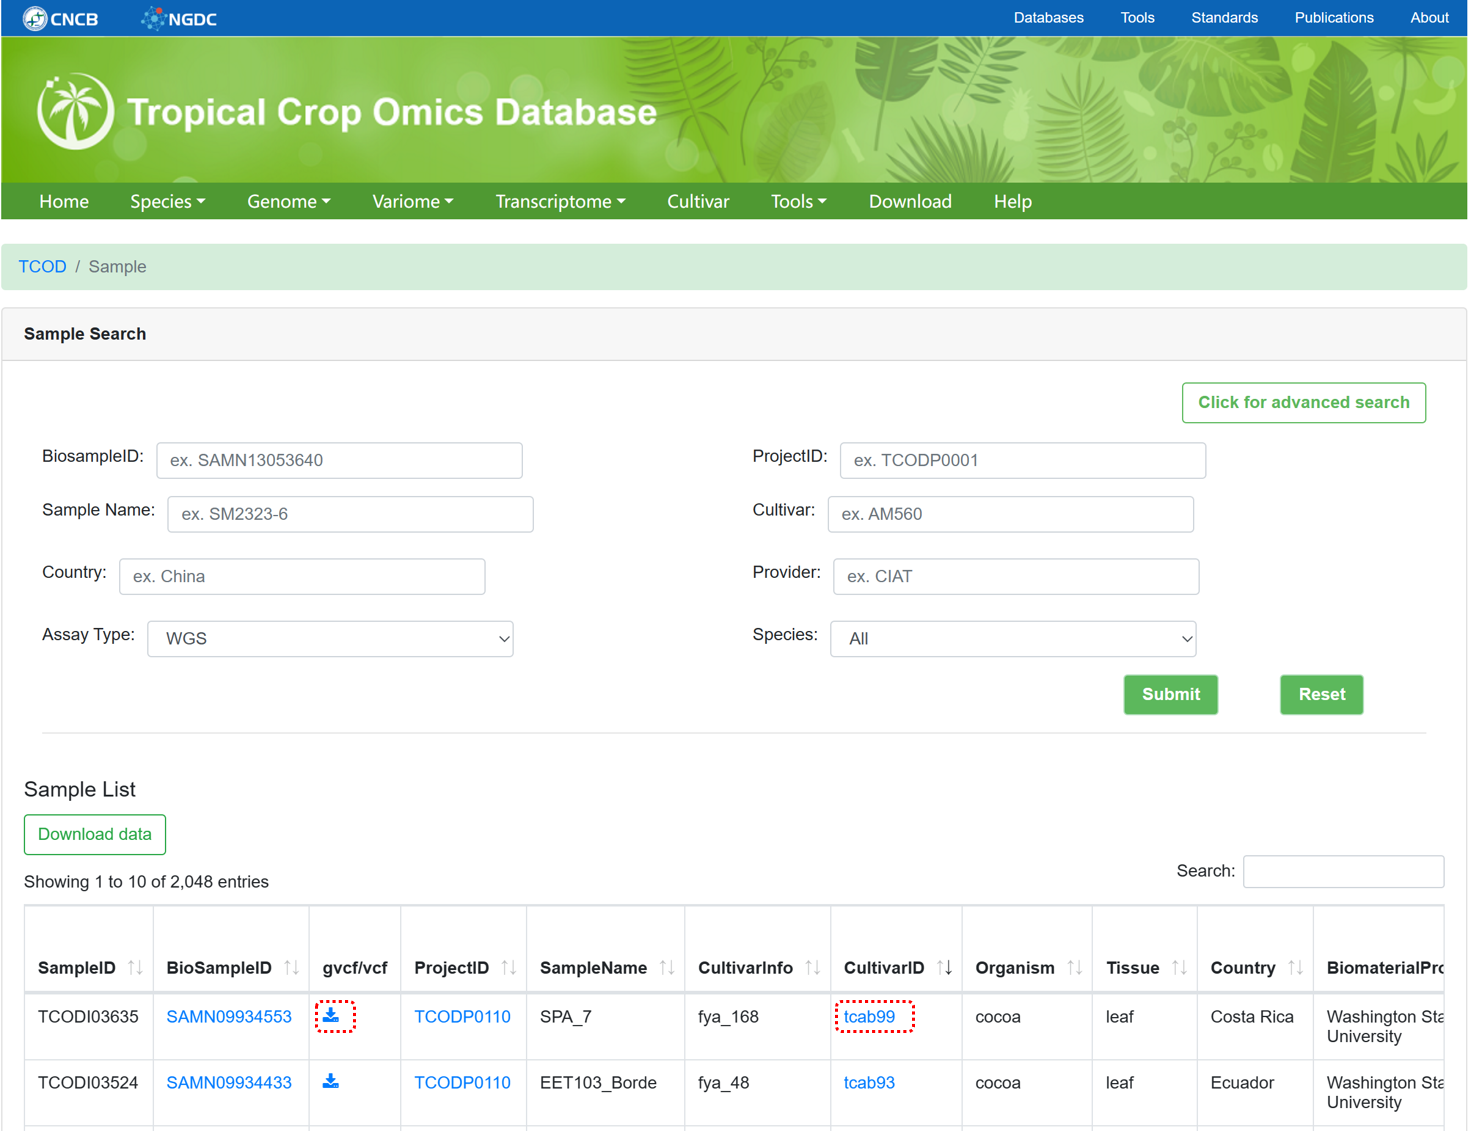Image resolution: width=1471 pixels, height=1131 pixels.
Task: Click the CNCB logo icon
Action: pyautogui.click(x=35, y=18)
